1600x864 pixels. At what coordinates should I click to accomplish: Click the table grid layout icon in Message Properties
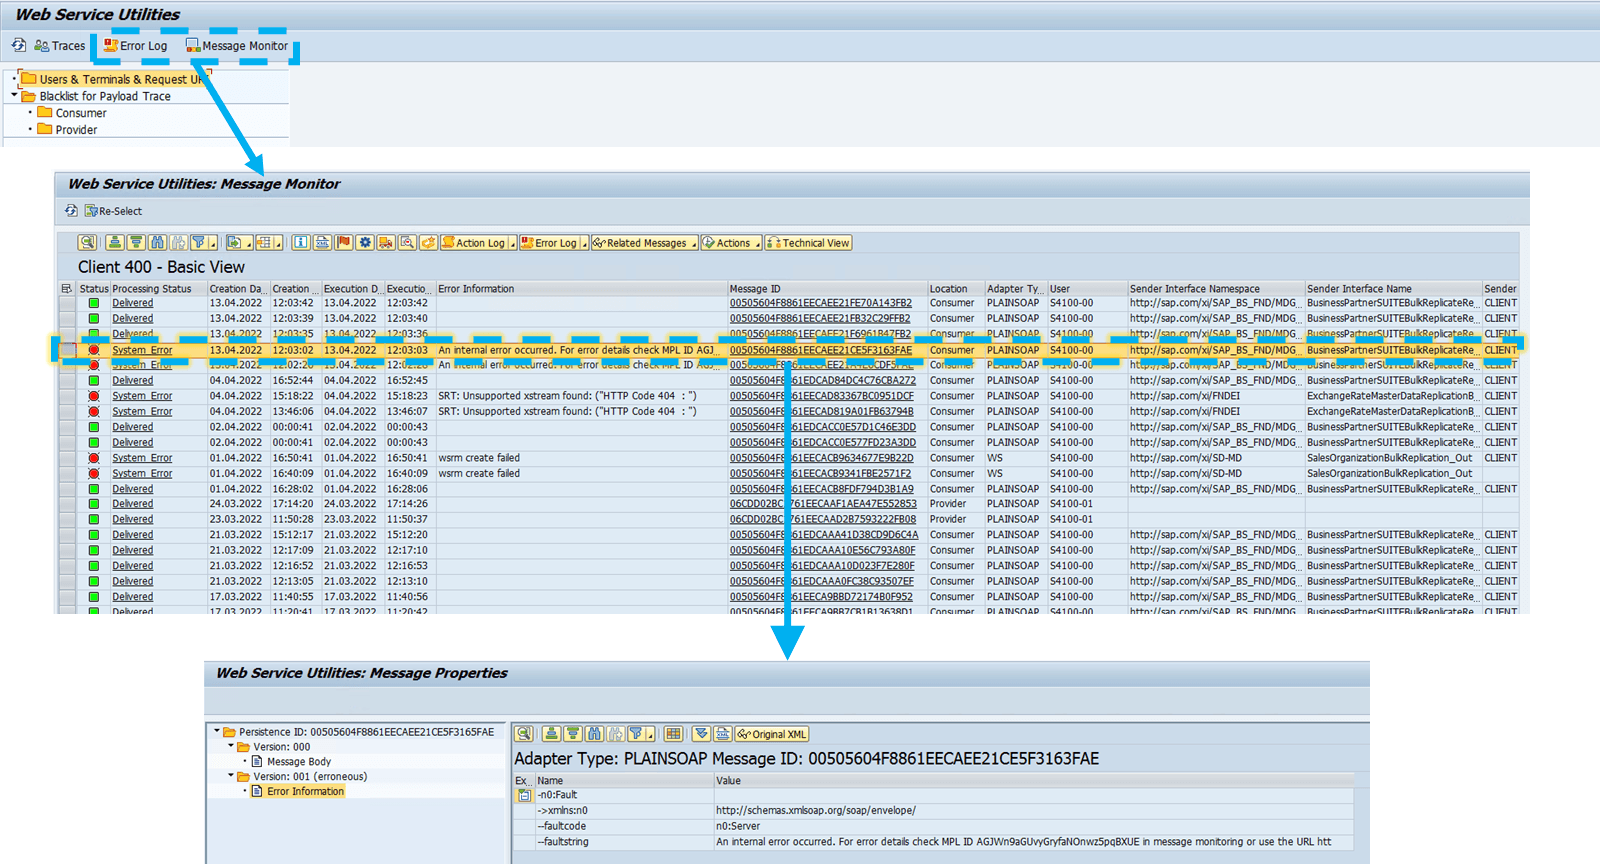tap(673, 734)
